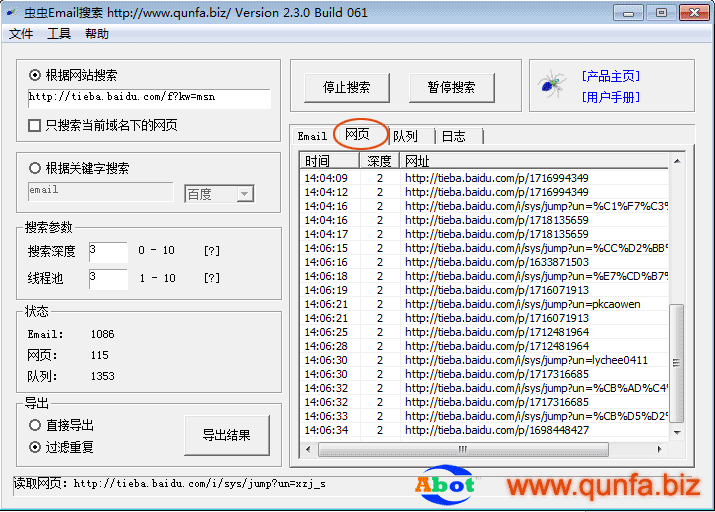Click the horizontal scrollbar left arrow

[x=309, y=449]
